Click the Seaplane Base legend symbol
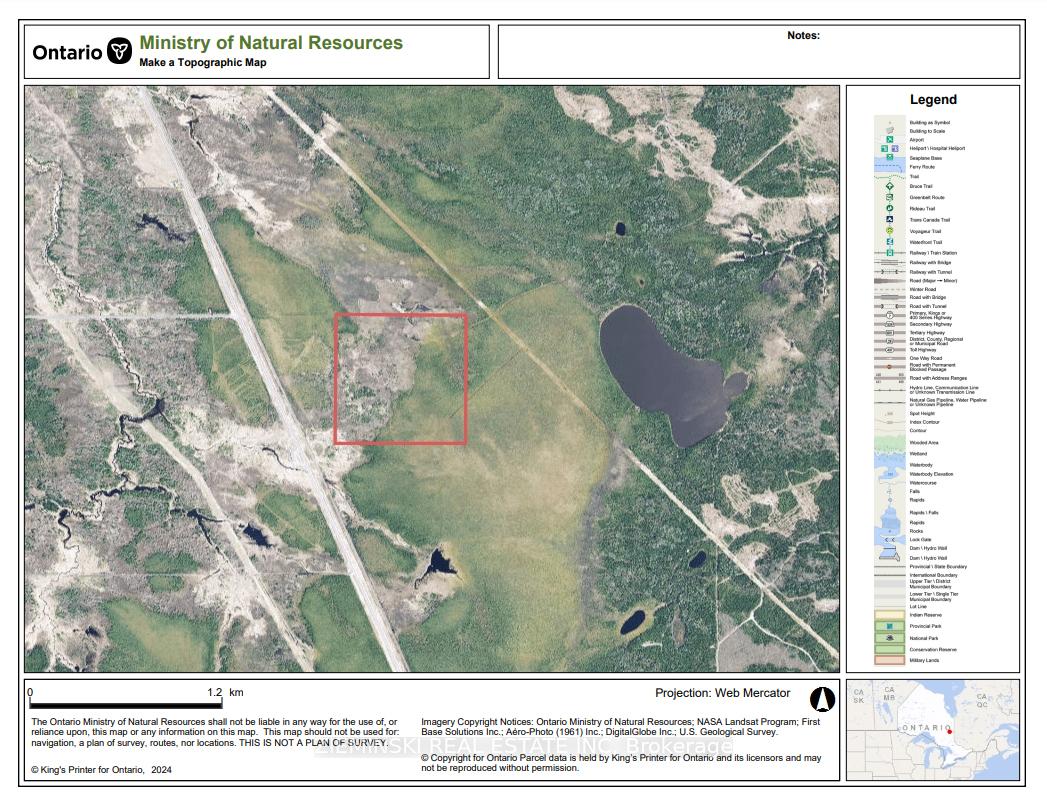The width and height of the screenshot is (1047, 808). click(x=889, y=158)
